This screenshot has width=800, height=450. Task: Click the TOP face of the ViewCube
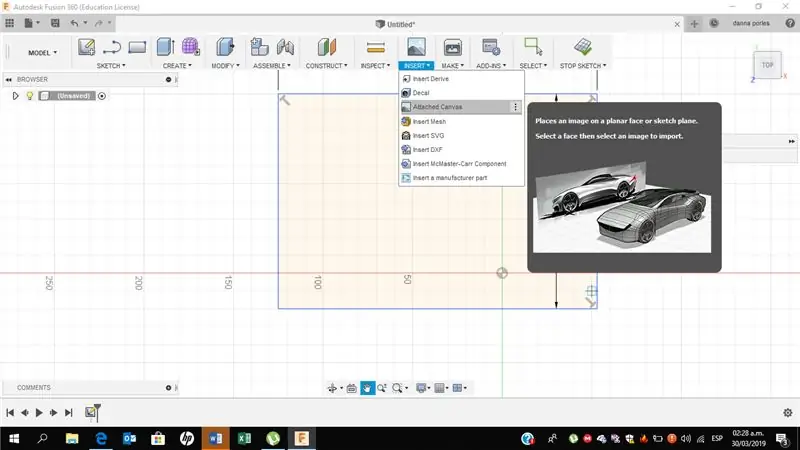(767, 65)
